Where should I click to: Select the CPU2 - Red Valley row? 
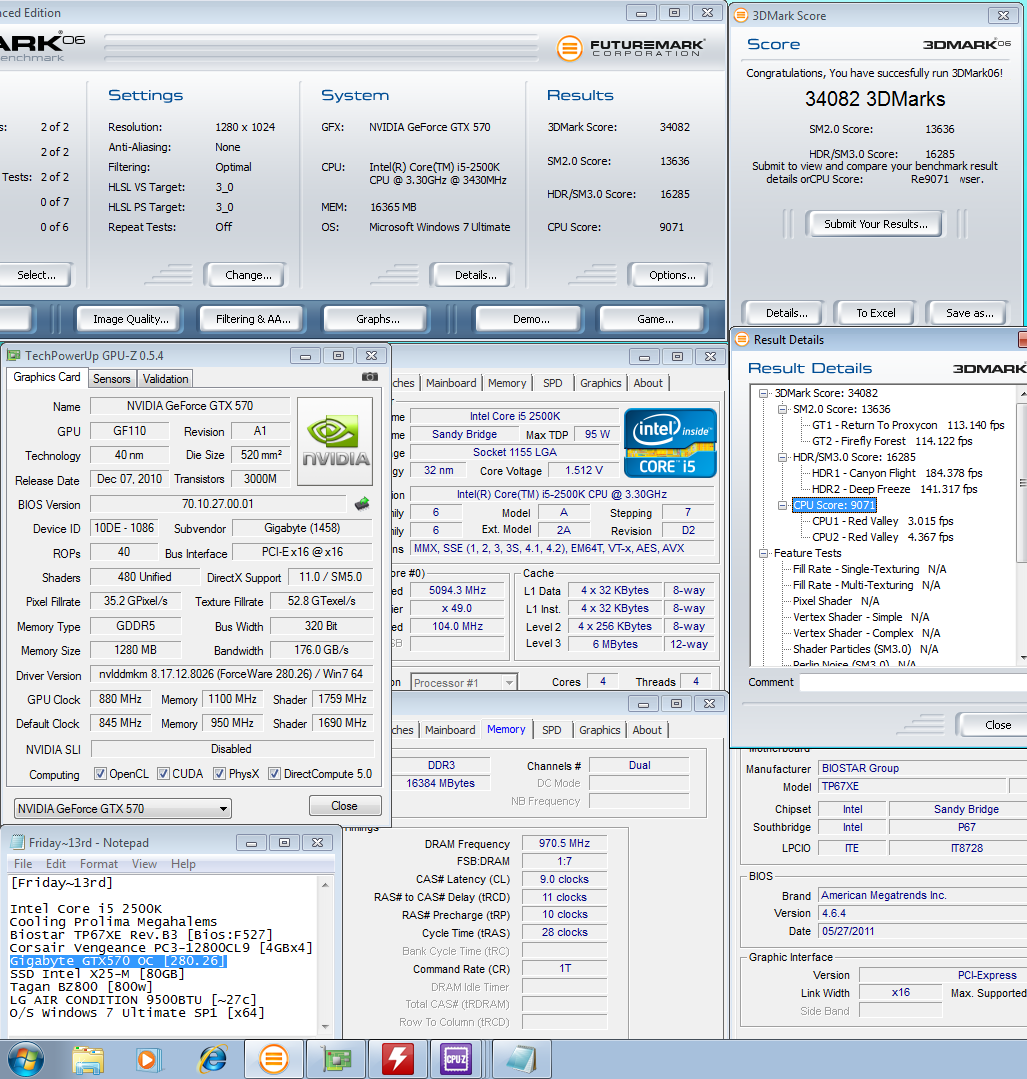(x=882, y=537)
